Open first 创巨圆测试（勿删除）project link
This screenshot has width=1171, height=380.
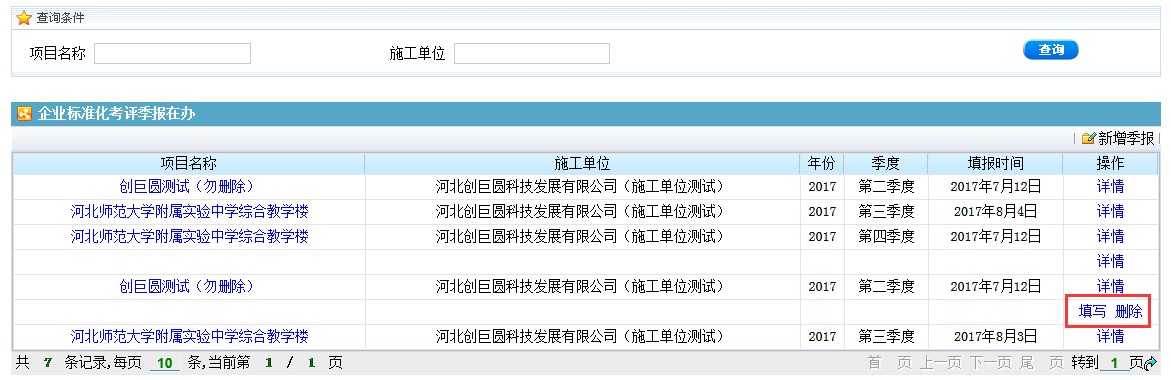click(187, 187)
